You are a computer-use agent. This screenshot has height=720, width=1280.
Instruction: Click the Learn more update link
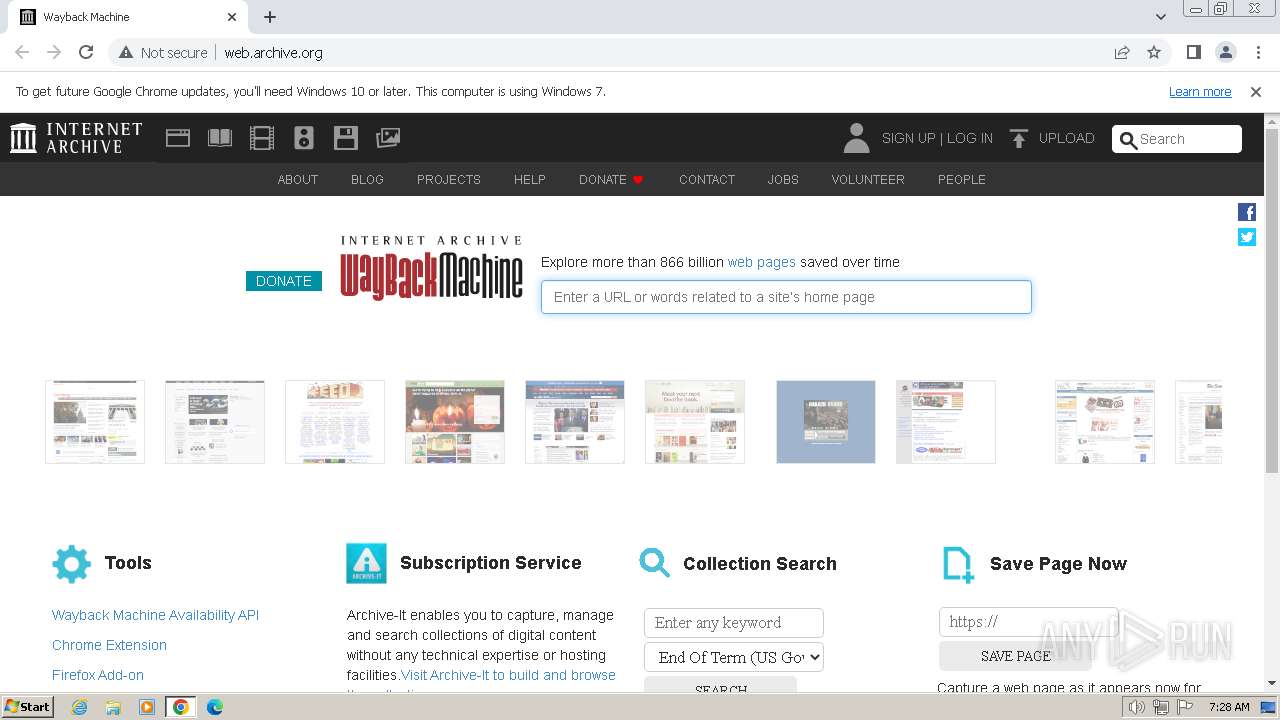pyautogui.click(x=1200, y=91)
